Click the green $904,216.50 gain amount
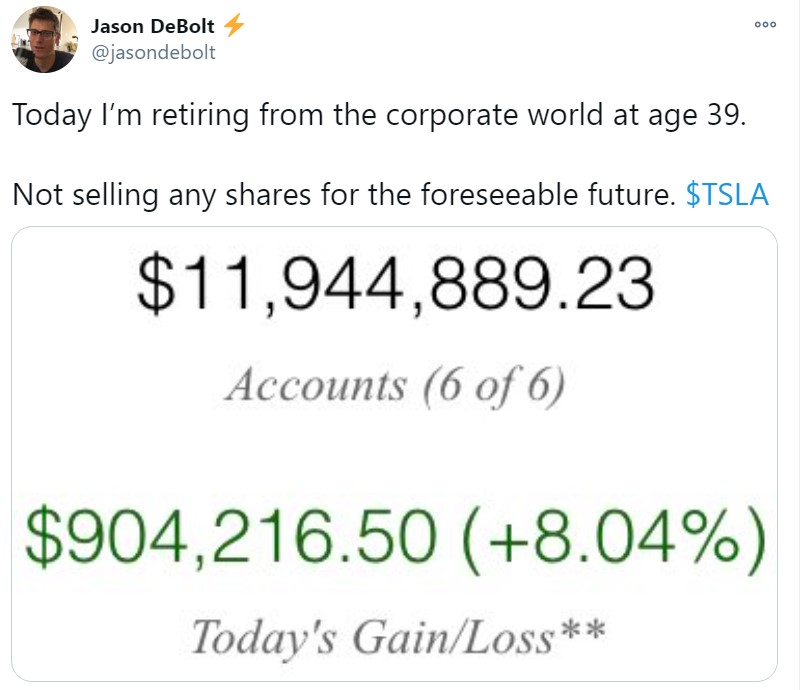This screenshot has width=808, height=690. (231, 536)
